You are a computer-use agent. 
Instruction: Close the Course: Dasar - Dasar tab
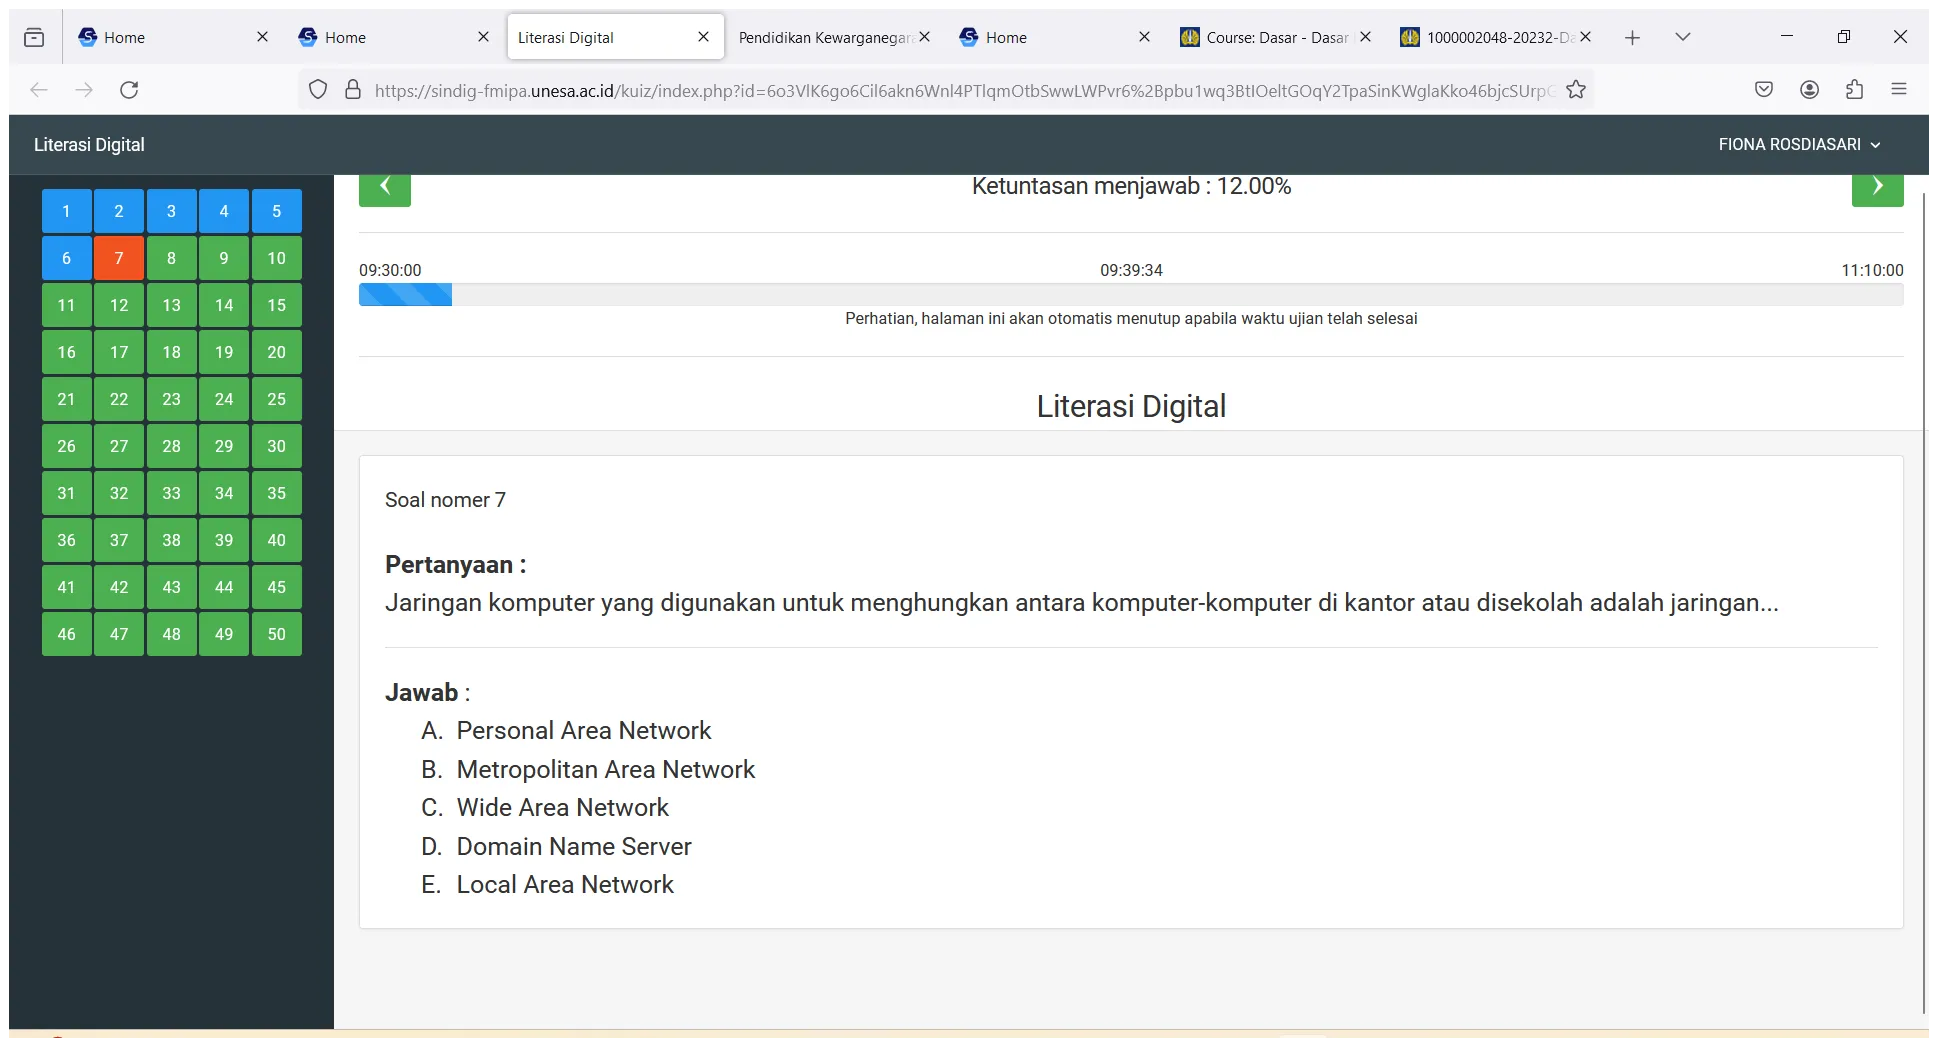[1365, 37]
